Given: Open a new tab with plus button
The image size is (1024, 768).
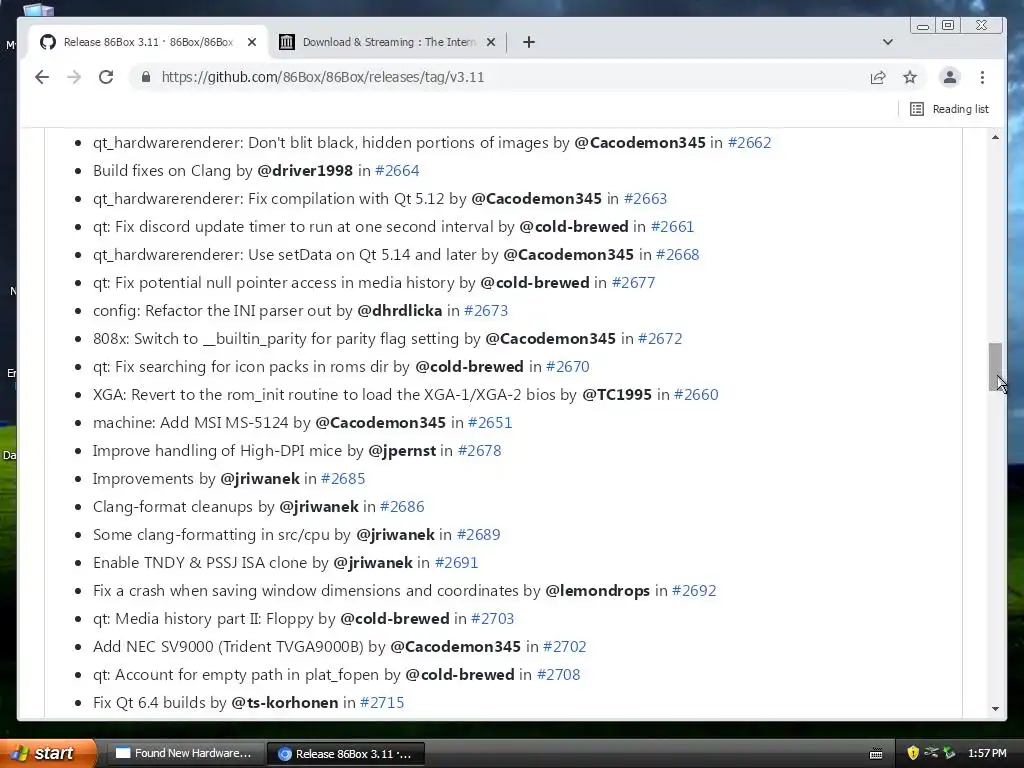Looking at the screenshot, I should pos(529,42).
